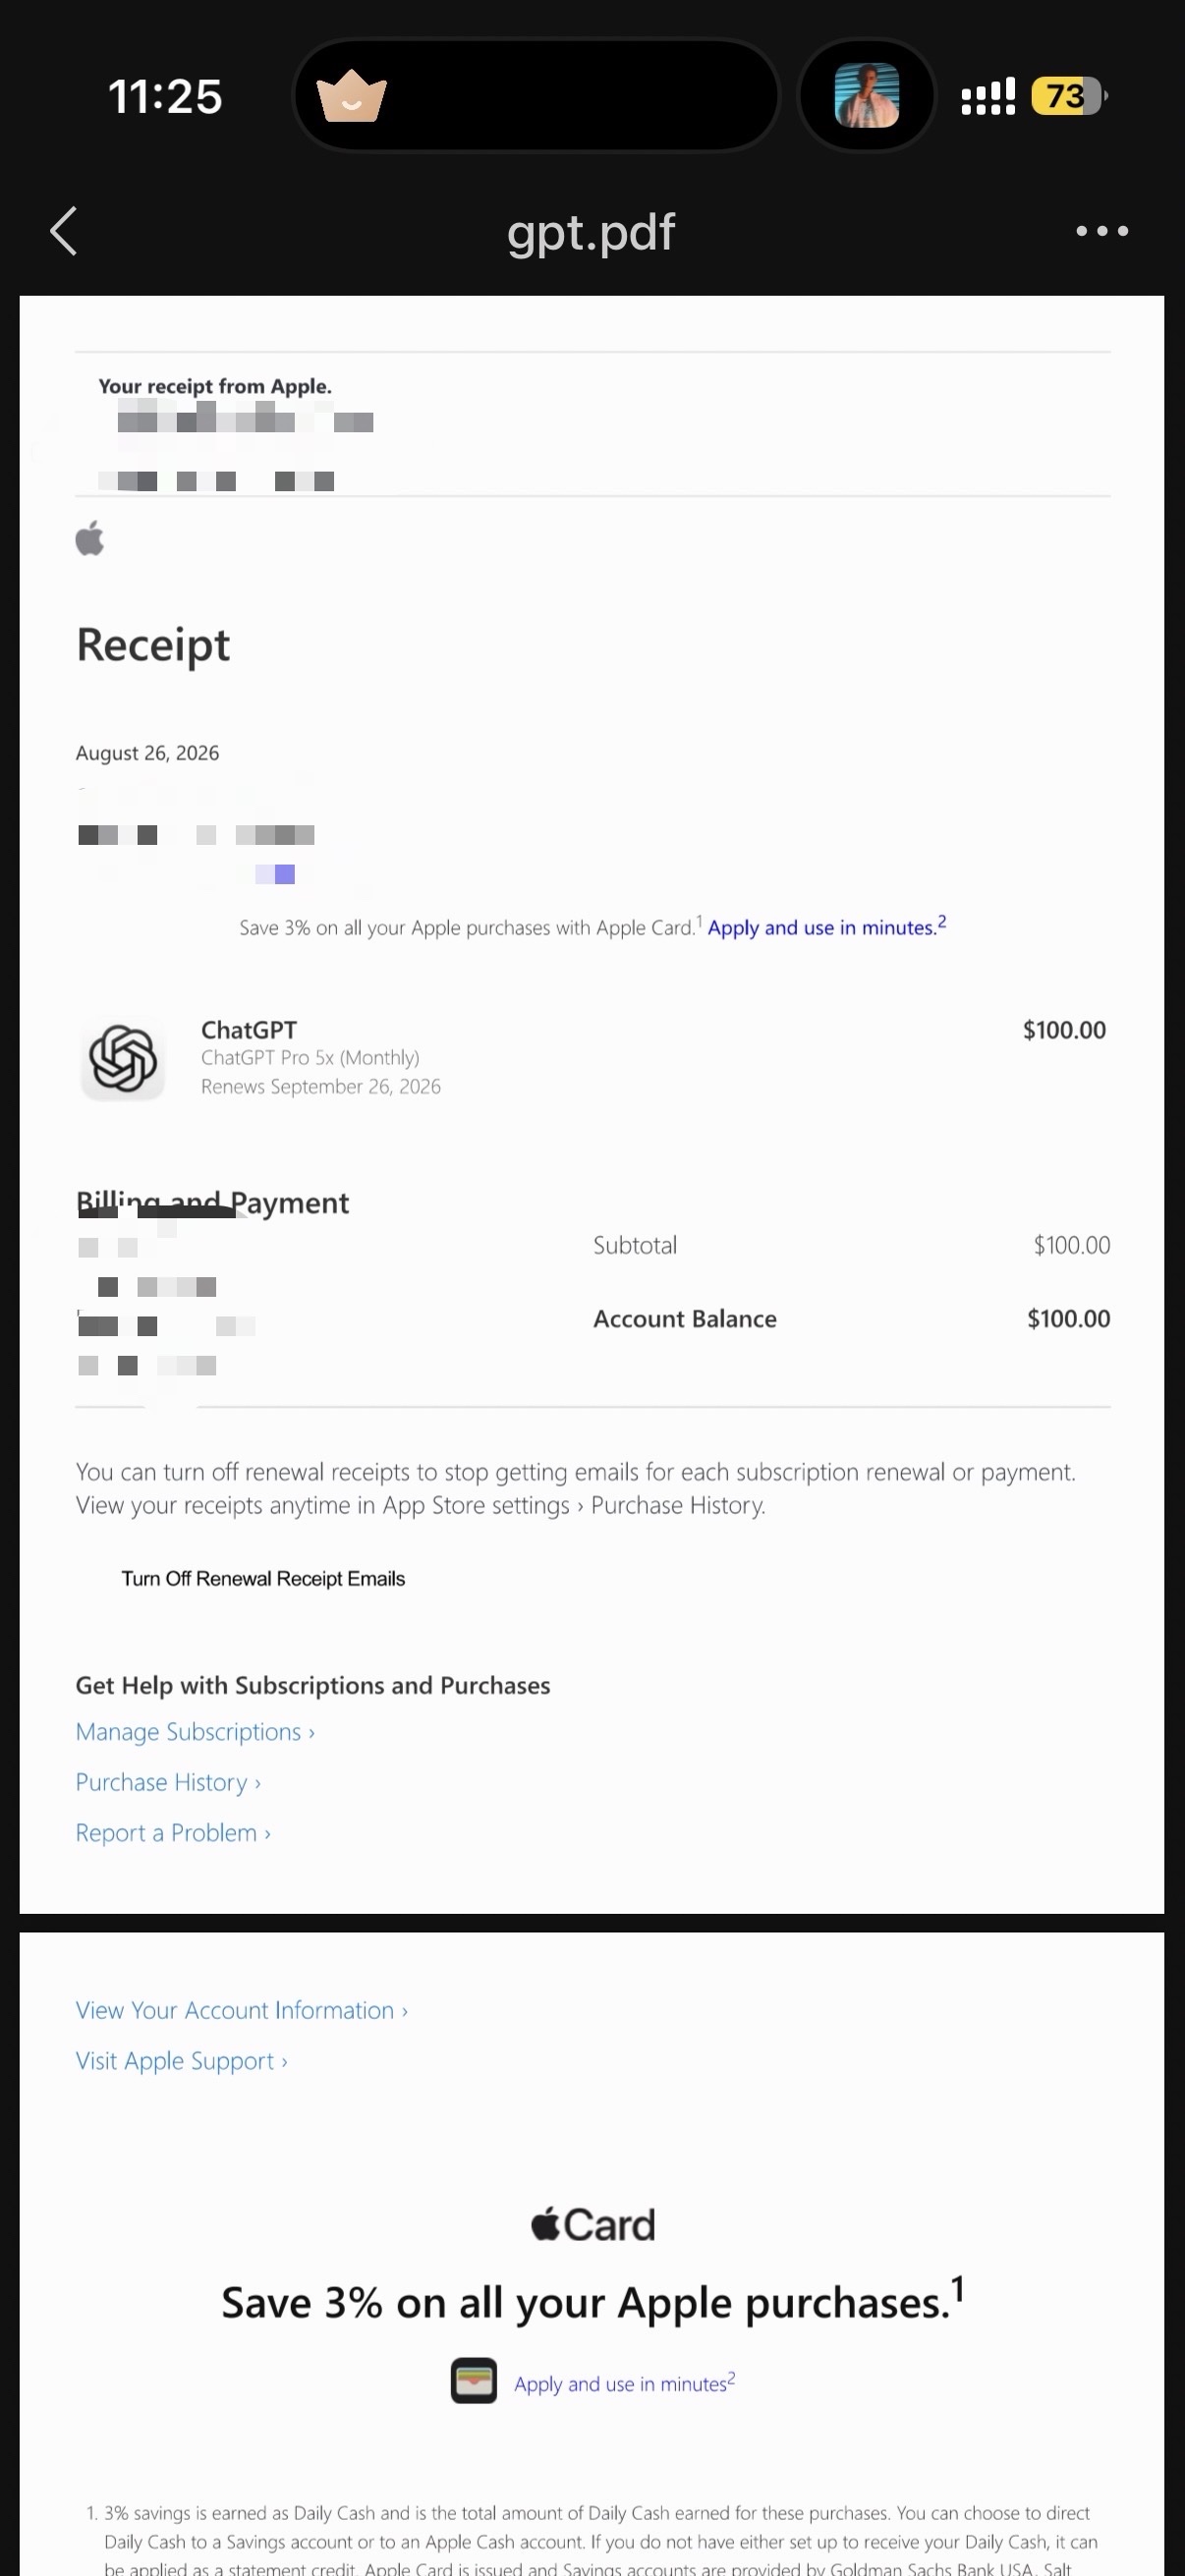Tap the cellular signal bars
Image resolution: width=1185 pixels, height=2576 pixels.
pos(988,96)
